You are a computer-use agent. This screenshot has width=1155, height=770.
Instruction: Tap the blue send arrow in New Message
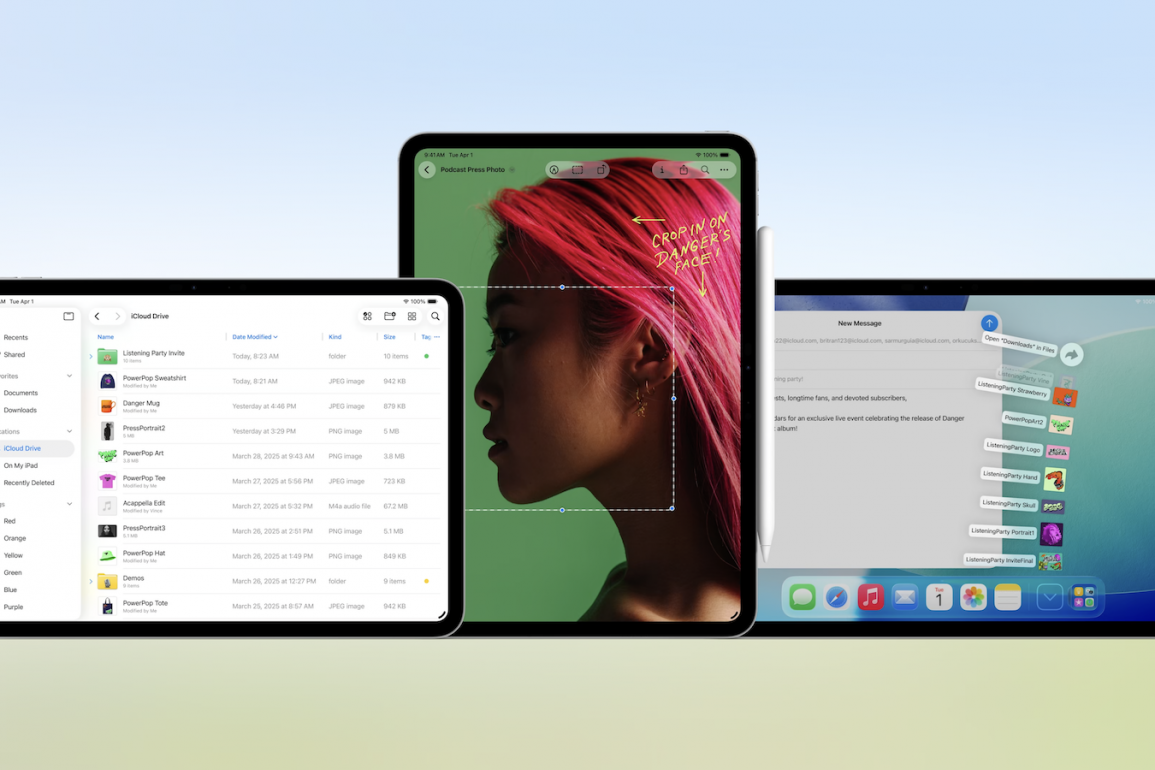point(988,323)
